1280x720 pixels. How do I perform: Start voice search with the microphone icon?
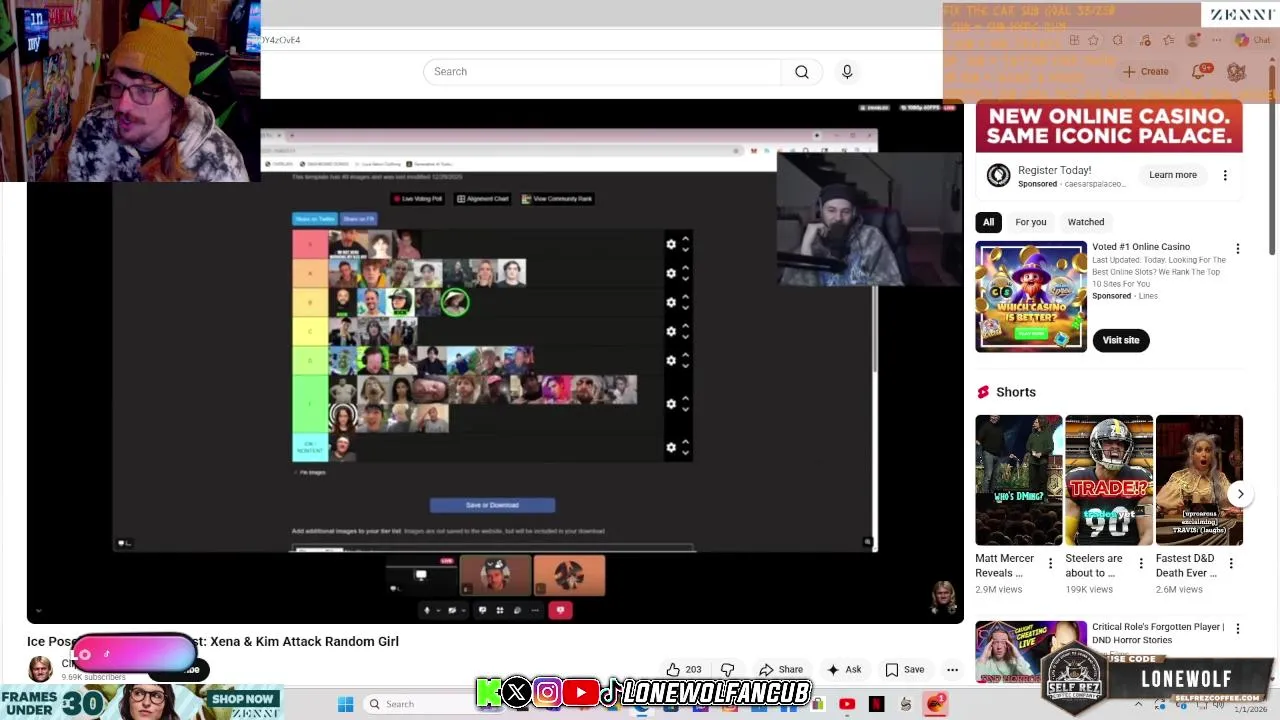(847, 72)
